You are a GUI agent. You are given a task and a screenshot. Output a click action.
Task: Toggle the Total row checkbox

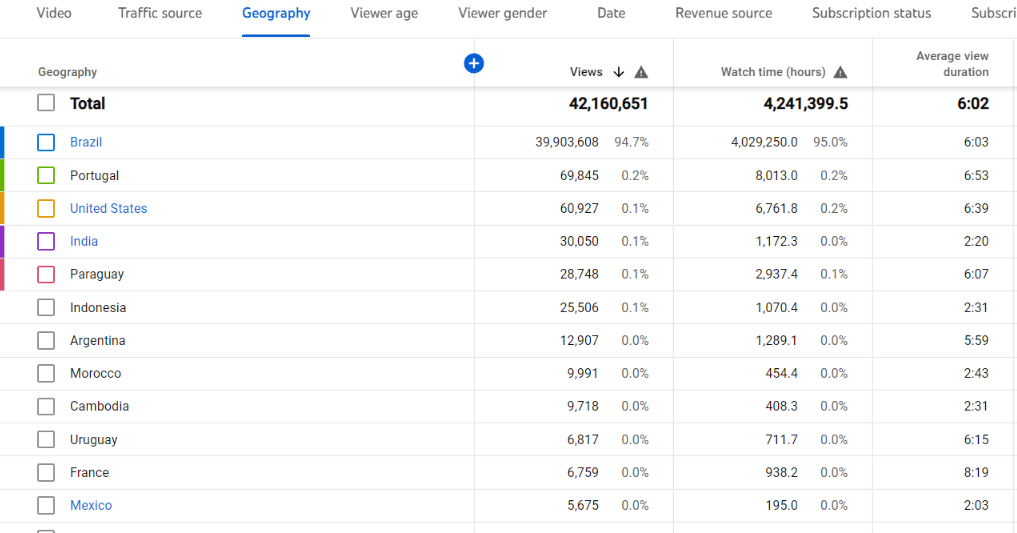(46, 103)
